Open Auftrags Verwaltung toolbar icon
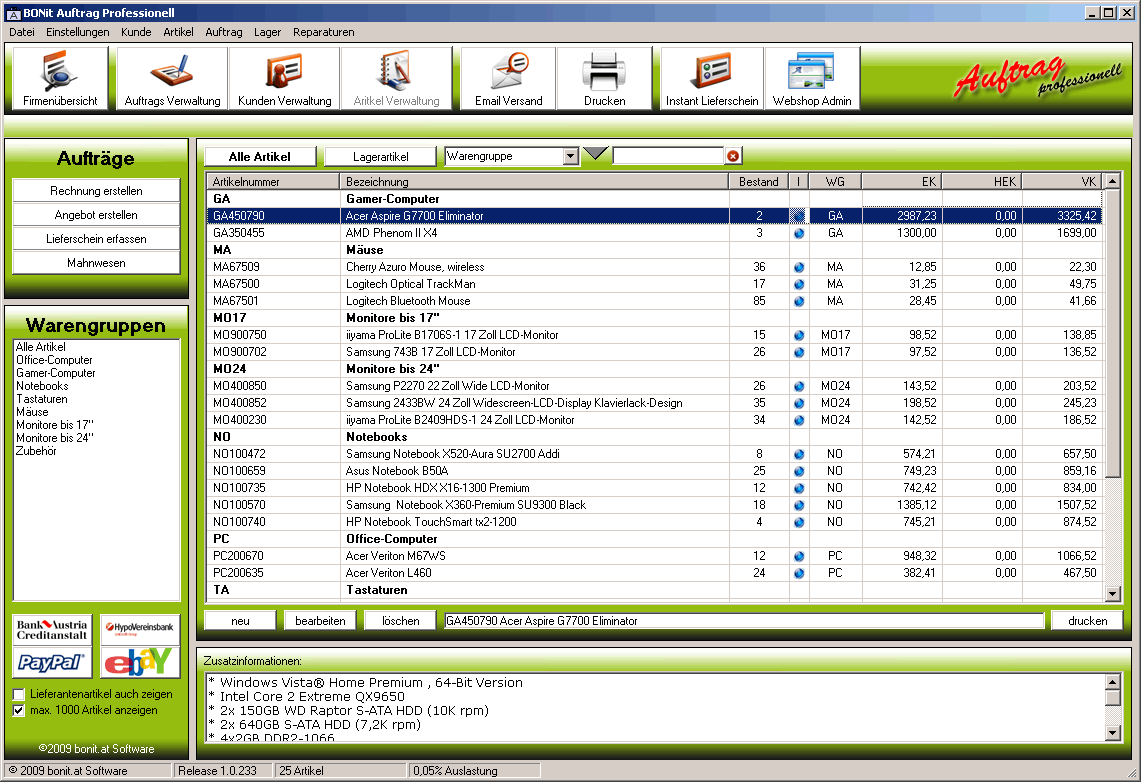1141x782 pixels. [172, 79]
